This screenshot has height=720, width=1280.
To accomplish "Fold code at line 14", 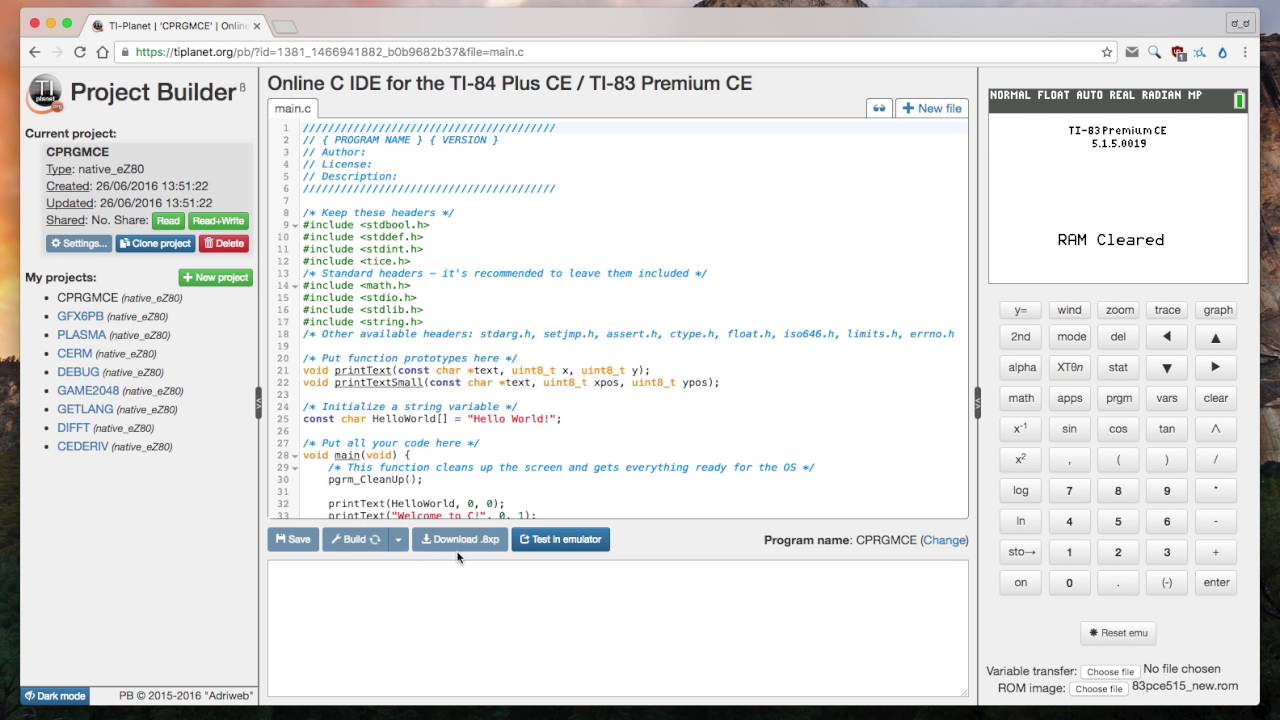I will click(x=295, y=286).
